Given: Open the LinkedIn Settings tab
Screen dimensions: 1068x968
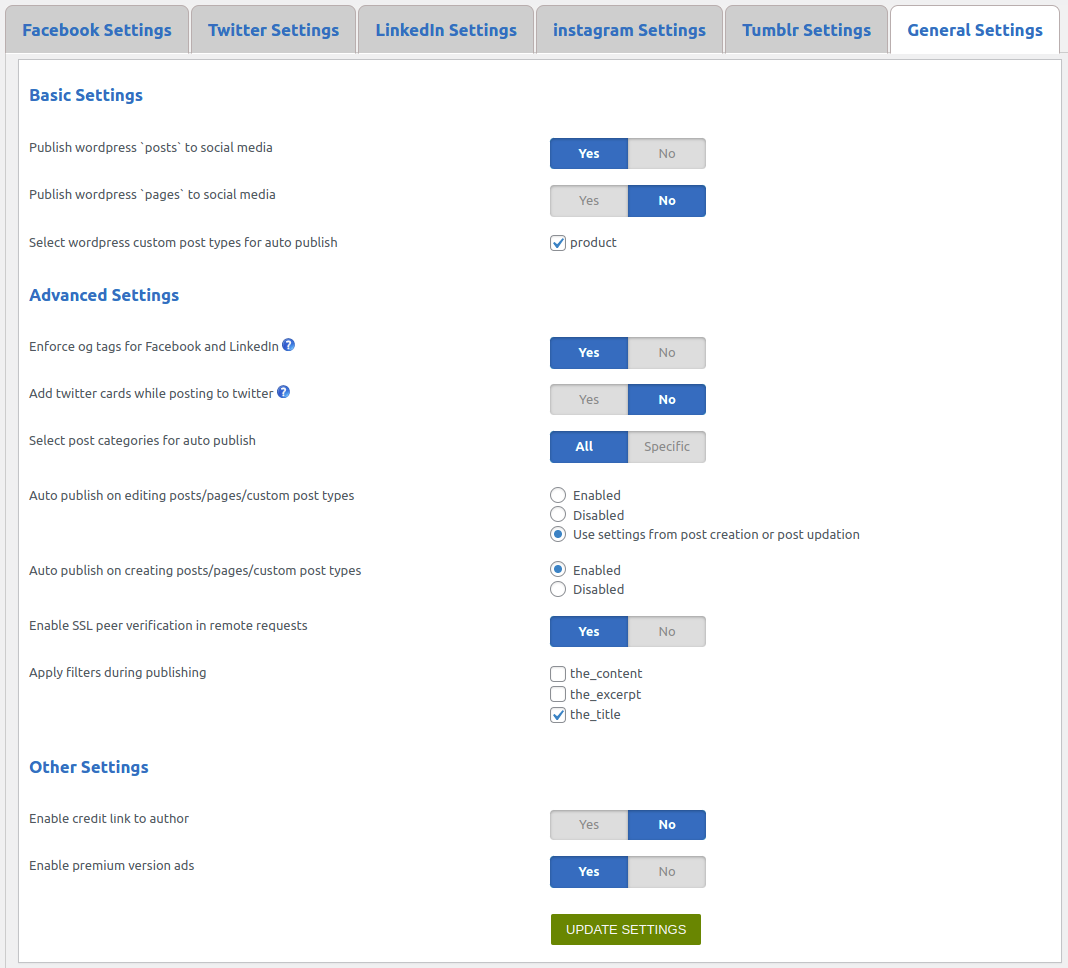Looking at the screenshot, I should 445,30.
